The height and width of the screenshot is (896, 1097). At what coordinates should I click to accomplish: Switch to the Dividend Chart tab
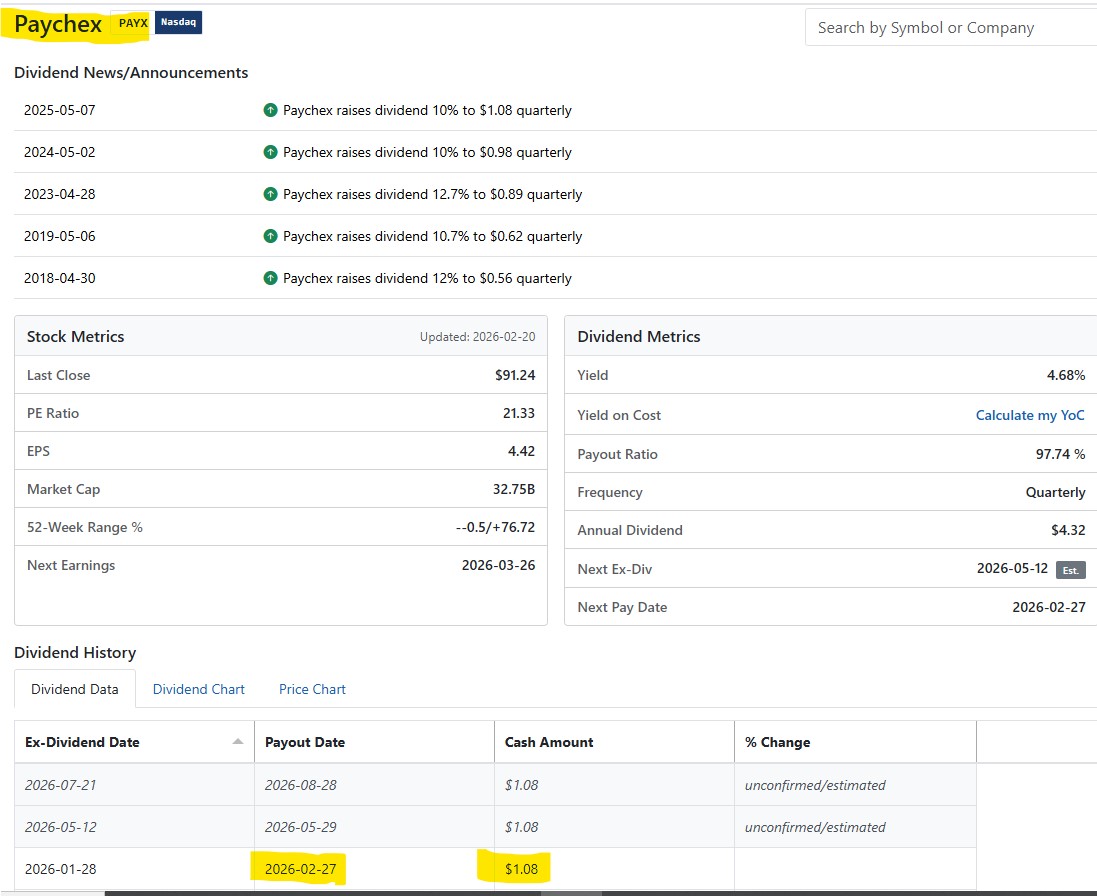(198, 689)
